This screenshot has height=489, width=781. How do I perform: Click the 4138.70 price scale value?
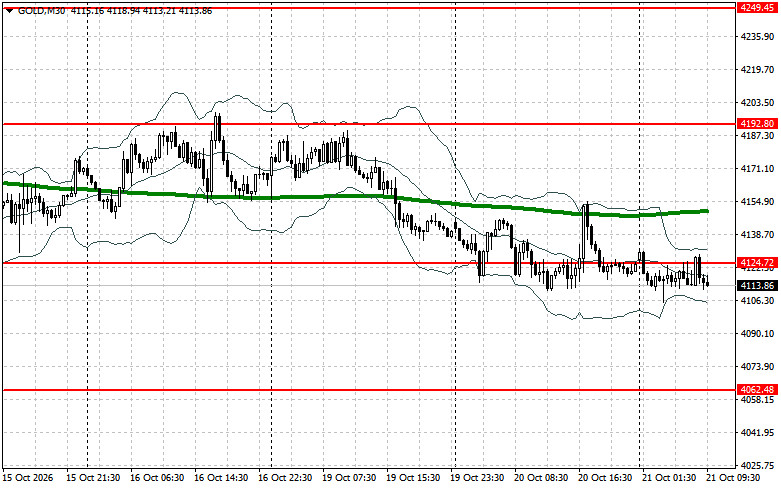tap(757, 235)
